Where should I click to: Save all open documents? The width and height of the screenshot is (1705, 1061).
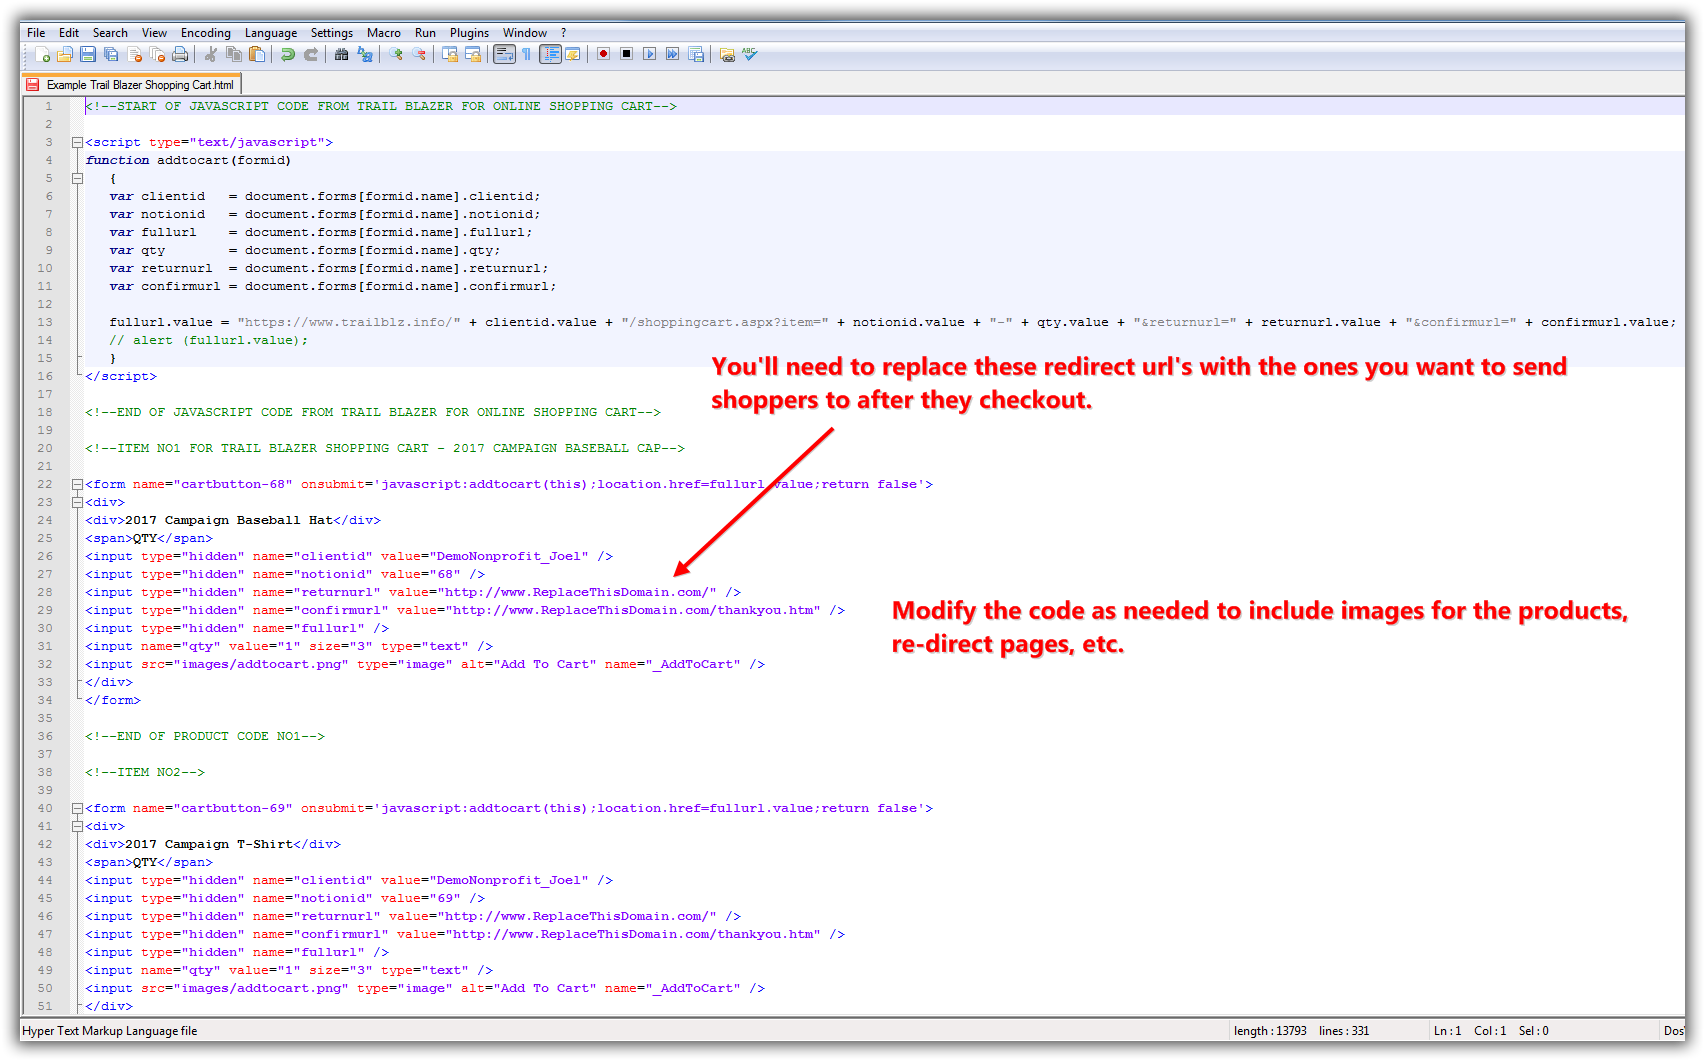(109, 55)
